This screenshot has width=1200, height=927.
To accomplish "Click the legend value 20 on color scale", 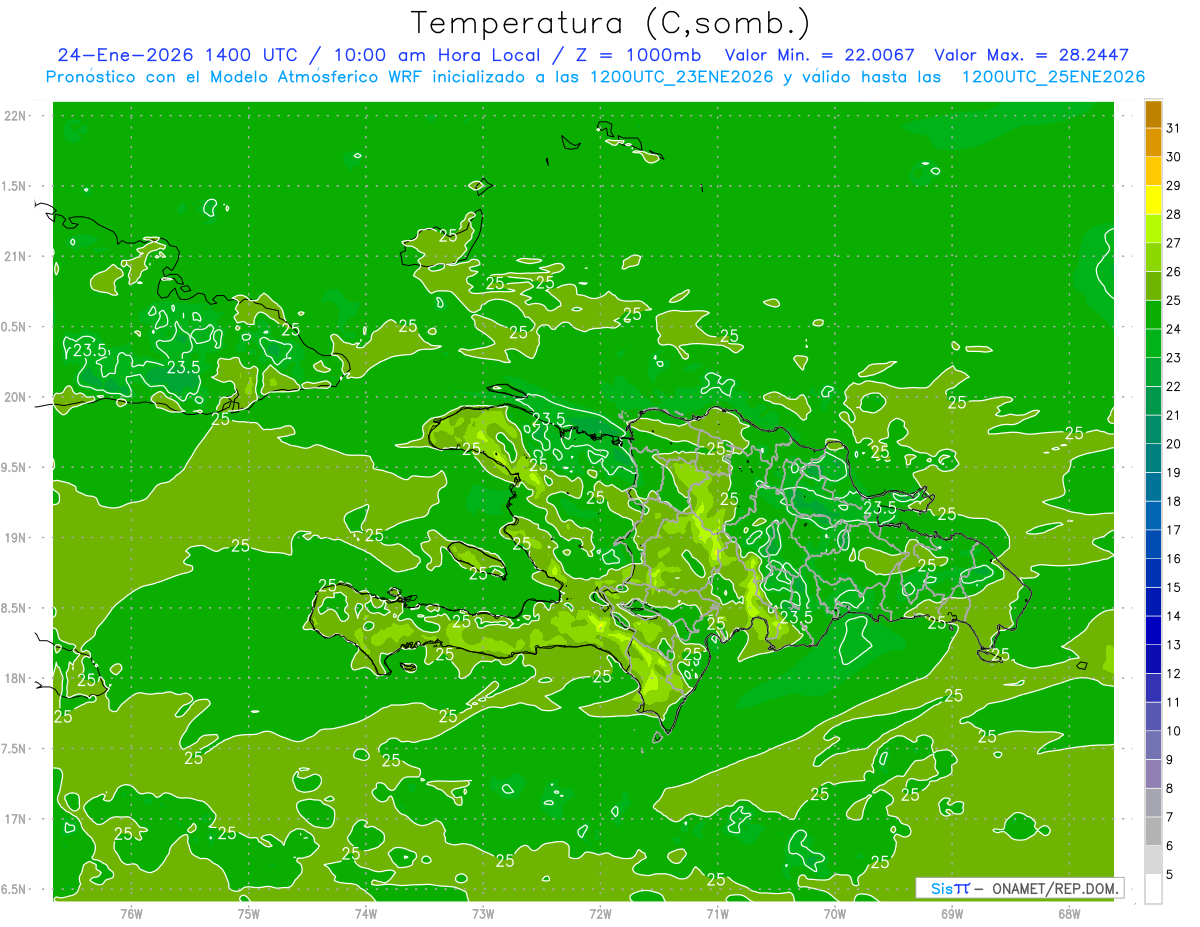I will tap(1173, 444).
